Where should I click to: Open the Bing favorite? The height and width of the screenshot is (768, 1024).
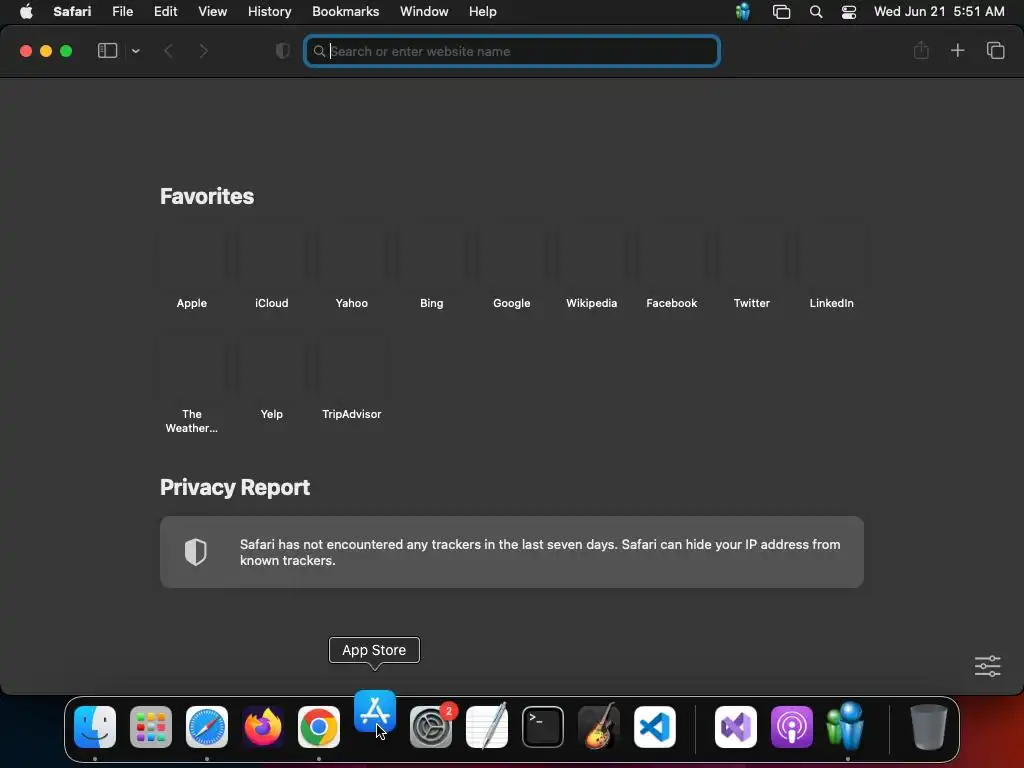tap(432, 266)
